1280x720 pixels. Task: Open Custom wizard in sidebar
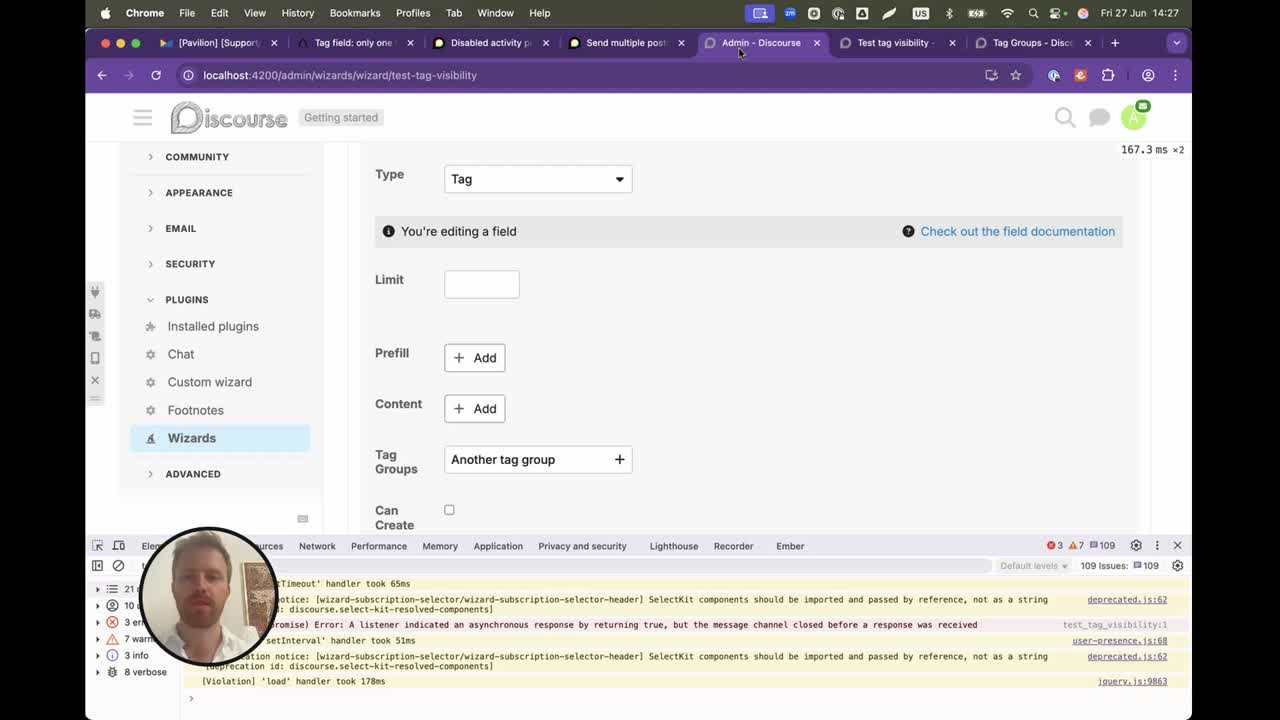click(210, 382)
